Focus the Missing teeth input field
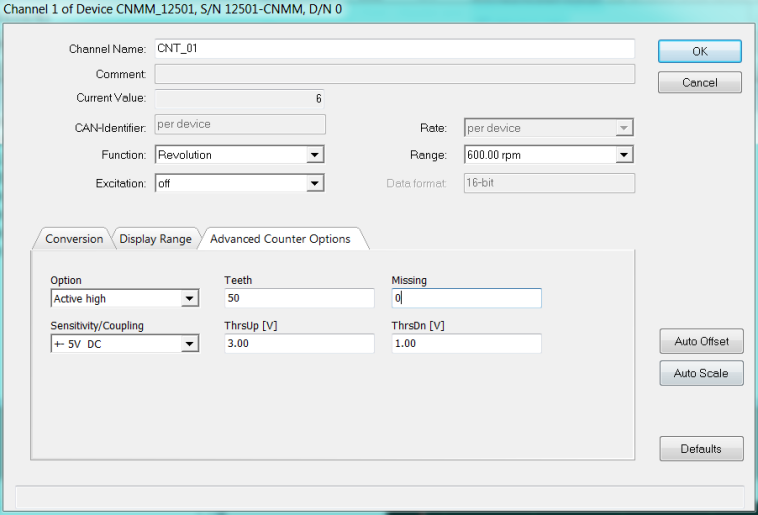The width and height of the screenshot is (758, 515). point(466,298)
